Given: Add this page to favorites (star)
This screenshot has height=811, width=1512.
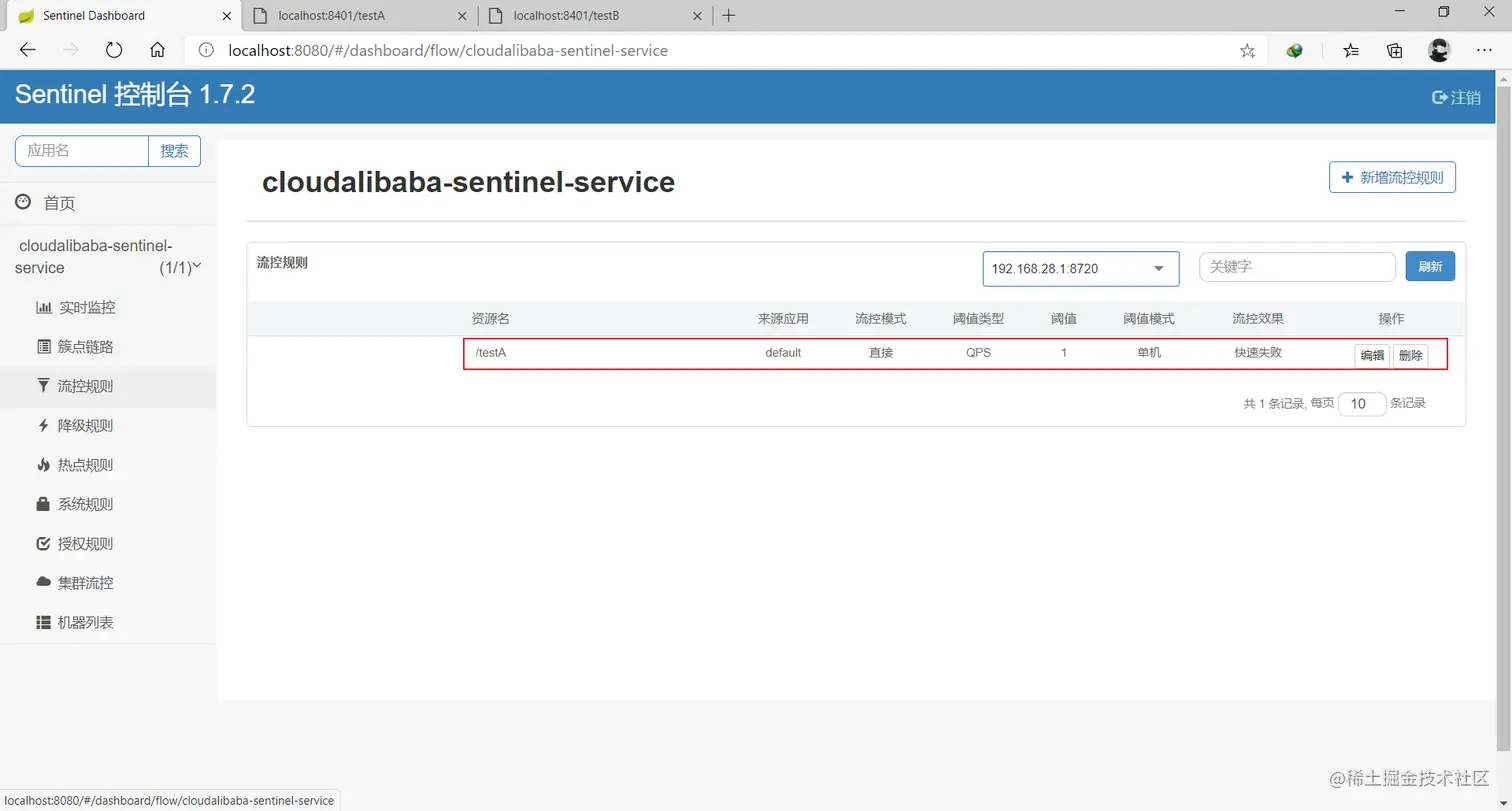Looking at the screenshot, I should (1247, 50).
